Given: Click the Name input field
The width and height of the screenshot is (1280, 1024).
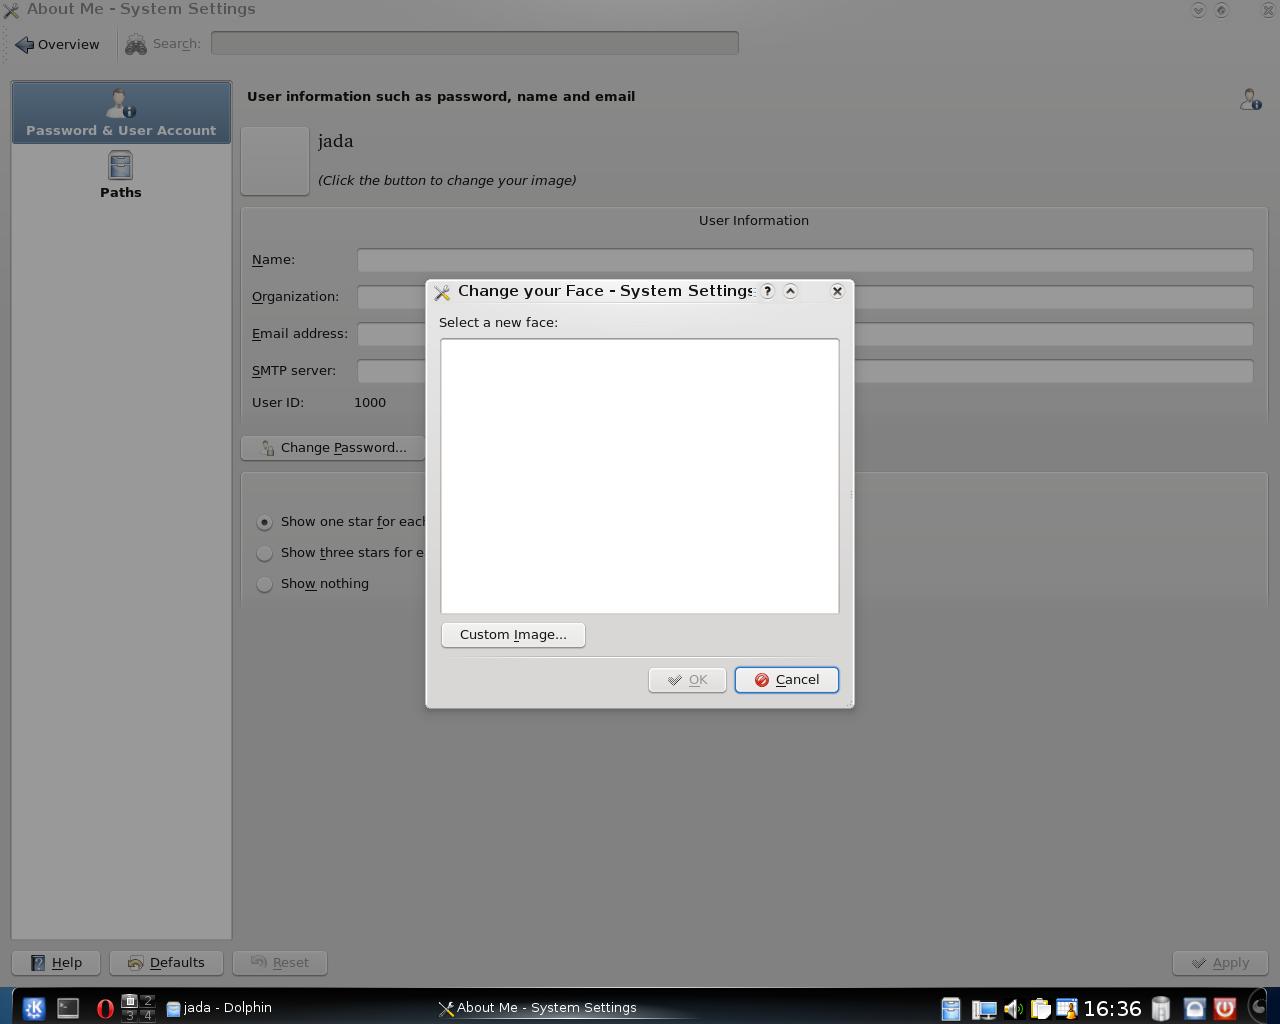Looking at the screenshot, I should (804, 260).
